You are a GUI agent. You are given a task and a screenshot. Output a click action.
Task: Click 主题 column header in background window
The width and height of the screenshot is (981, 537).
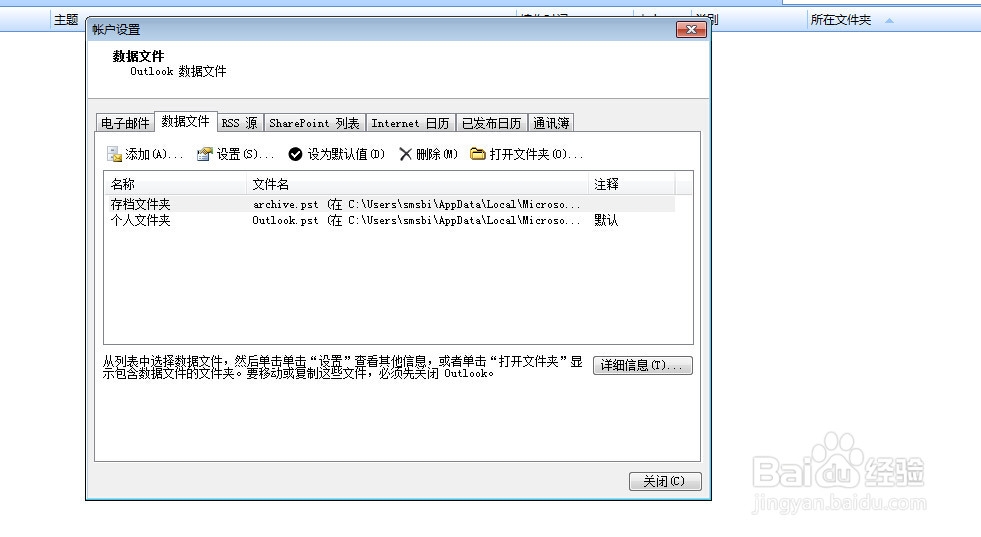coord(66,19)
